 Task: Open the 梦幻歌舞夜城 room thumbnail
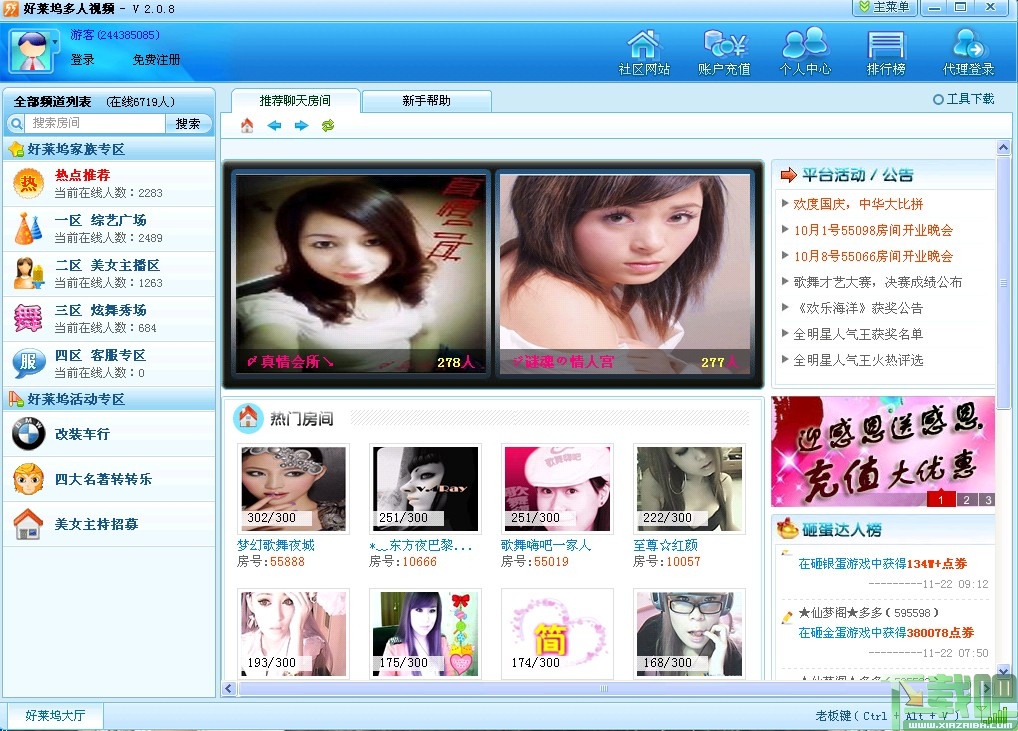tap(293, 488)
